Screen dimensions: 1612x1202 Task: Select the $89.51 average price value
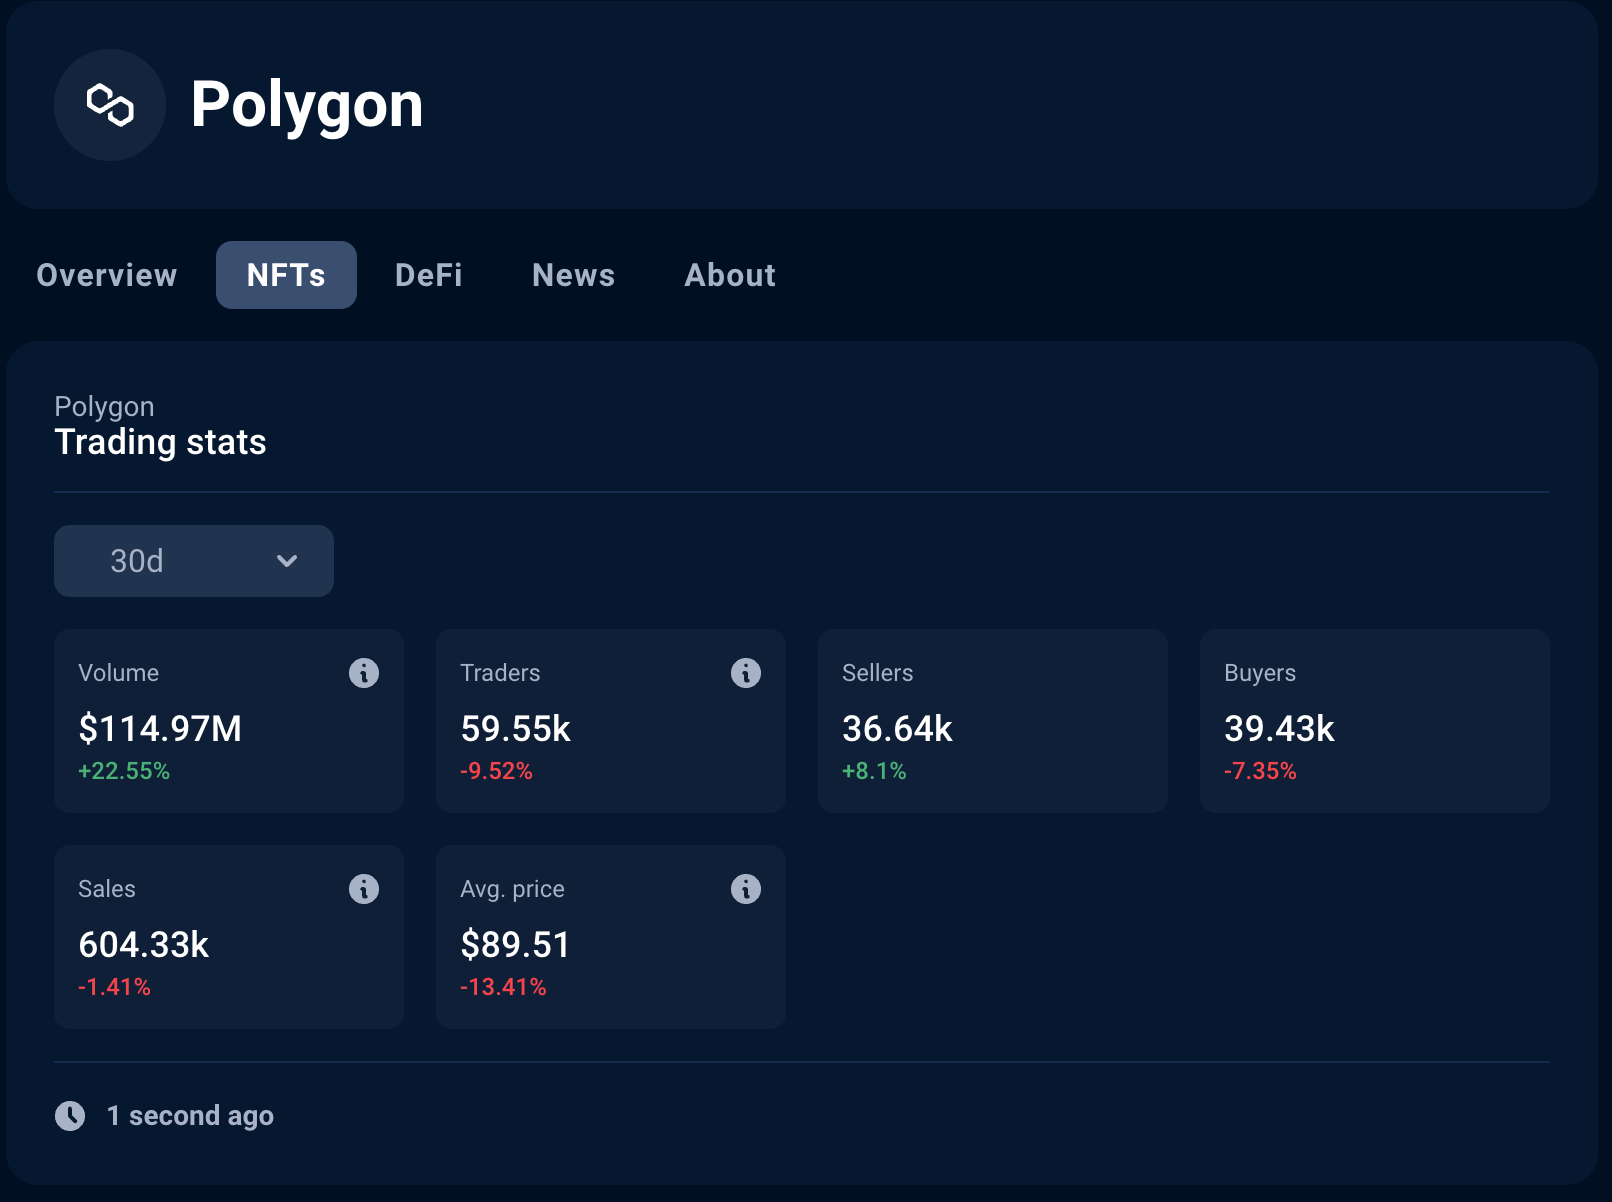(515, 945)
